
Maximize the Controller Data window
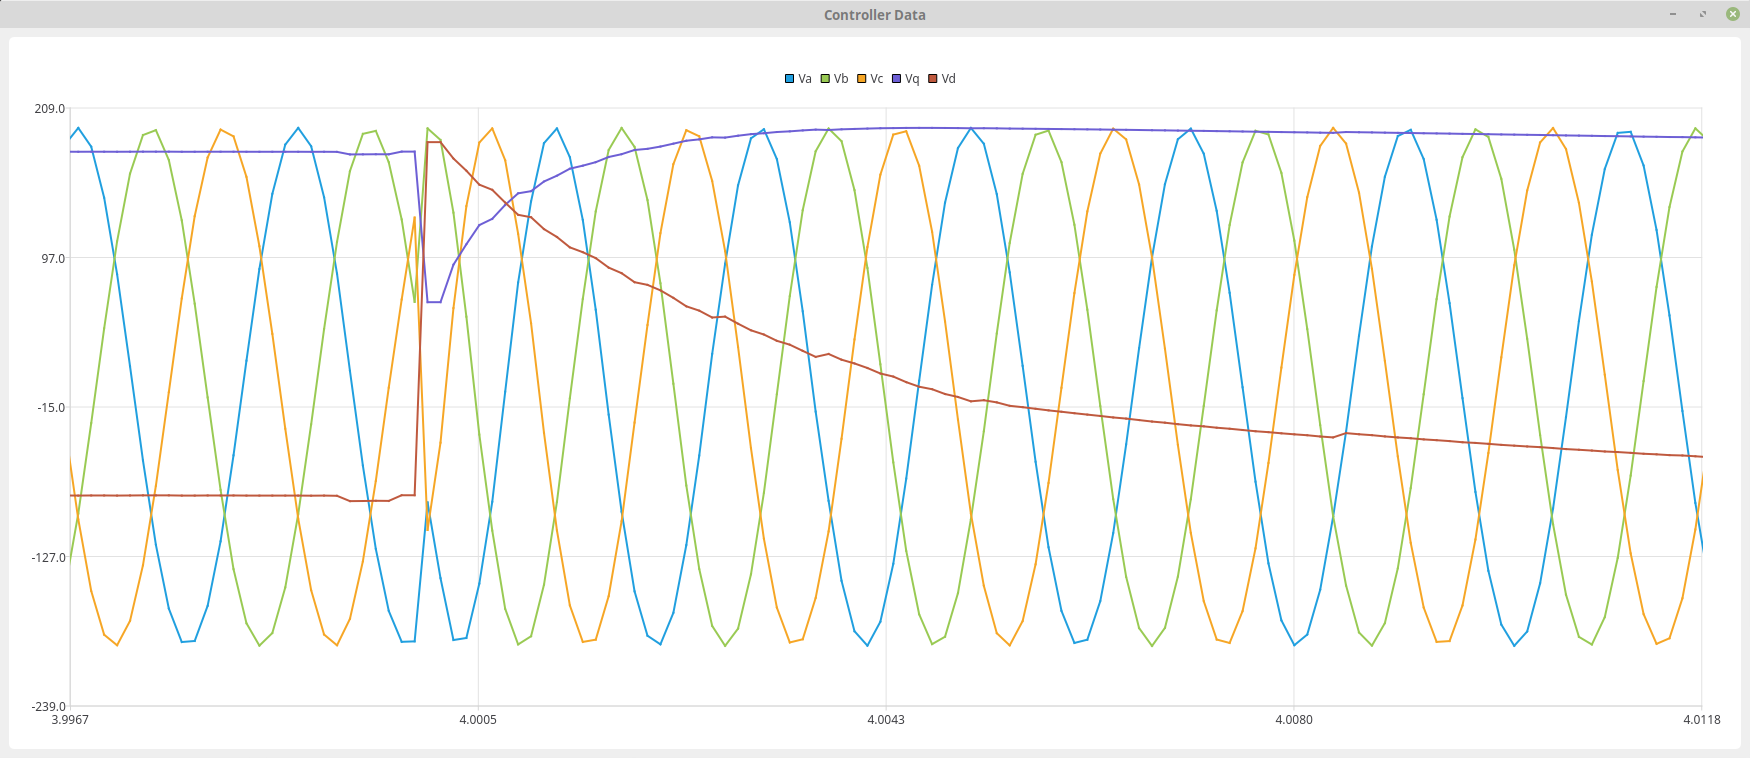point(1703,14)
